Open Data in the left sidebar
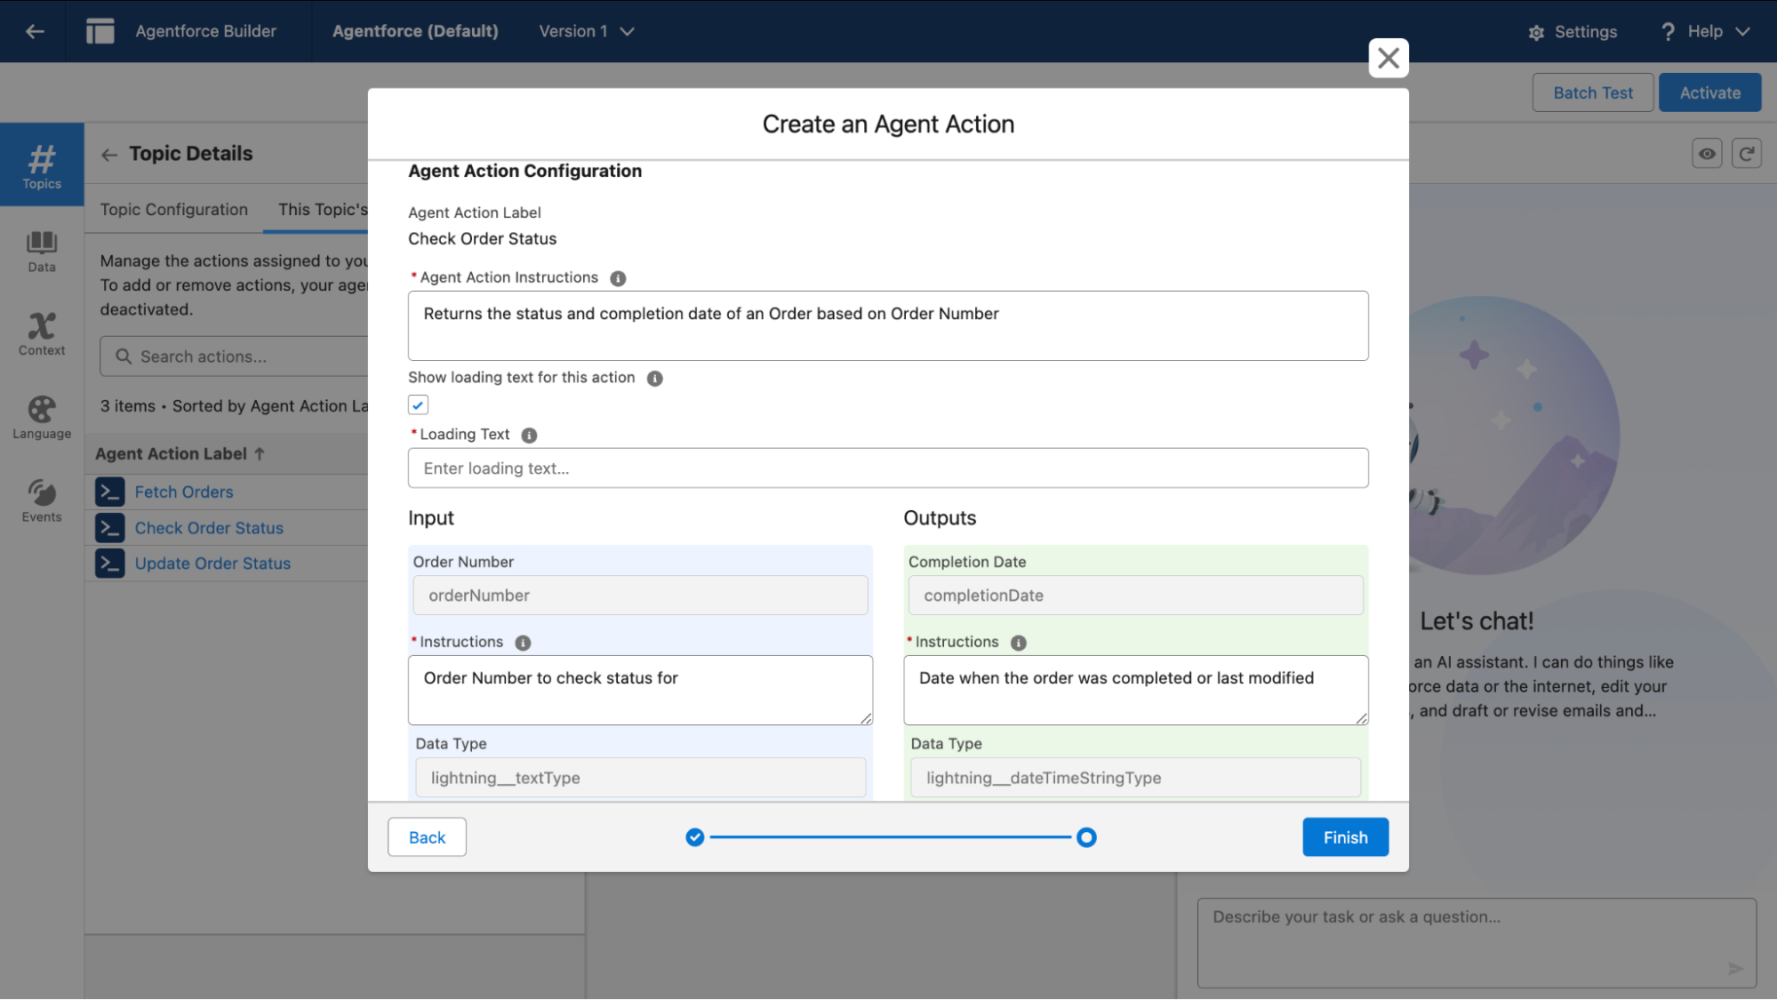 coord(42,250)
